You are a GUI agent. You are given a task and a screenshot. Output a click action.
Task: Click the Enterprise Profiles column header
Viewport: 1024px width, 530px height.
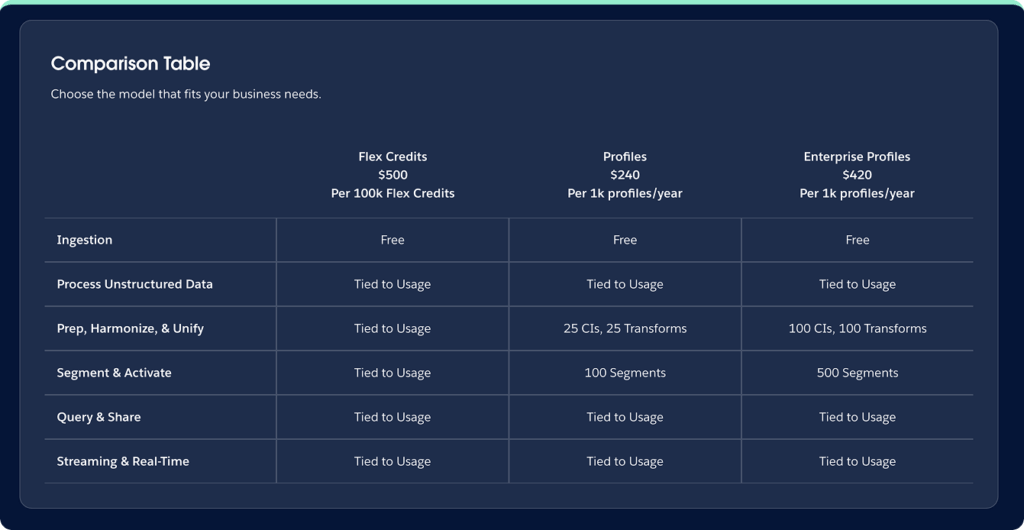(857, 157)
